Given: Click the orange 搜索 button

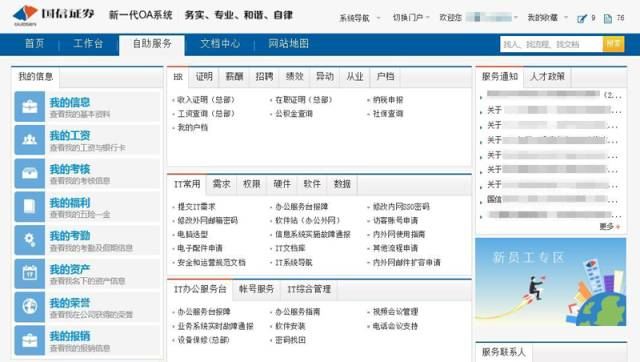Looking at the screenshot, I should pyautogui.click(x=613, y=44).
